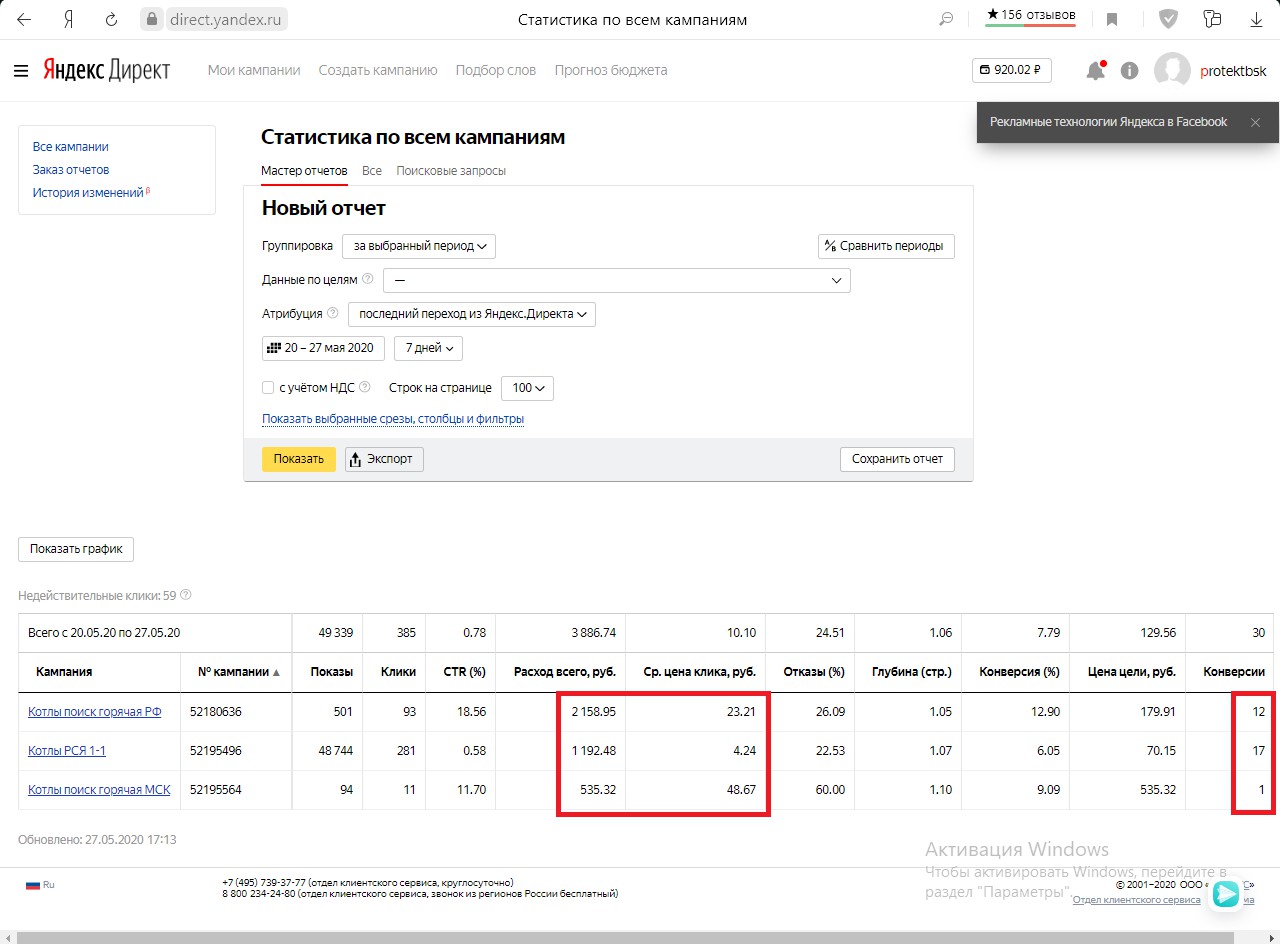Open the Атрибуция last-click dropdown
Viewport: 1280px width, 944px height.
coord(472,314)
